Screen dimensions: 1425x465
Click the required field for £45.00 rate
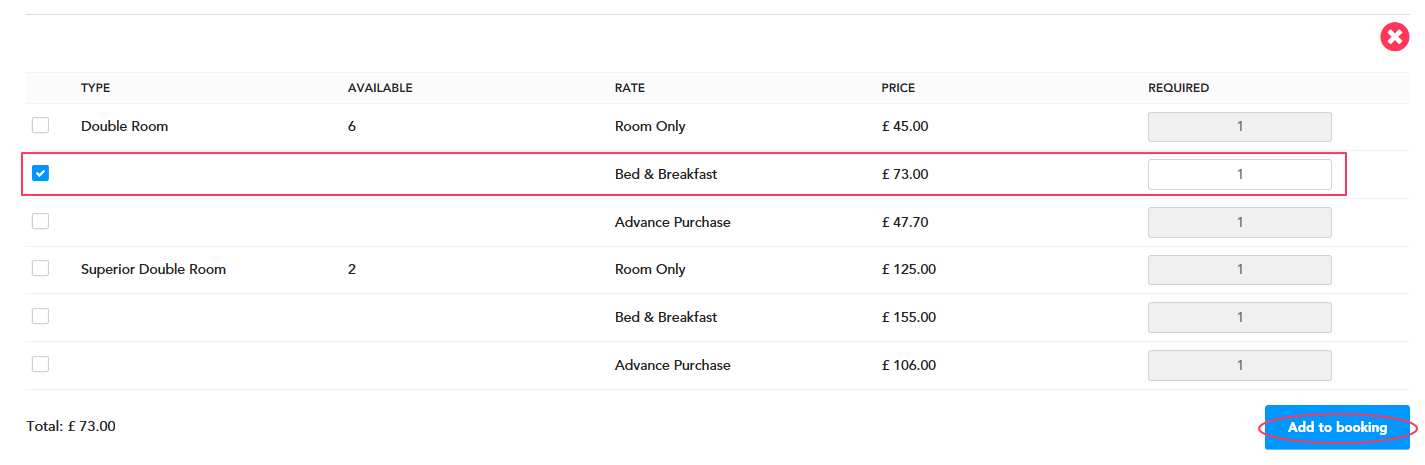tap(1239, 127)
